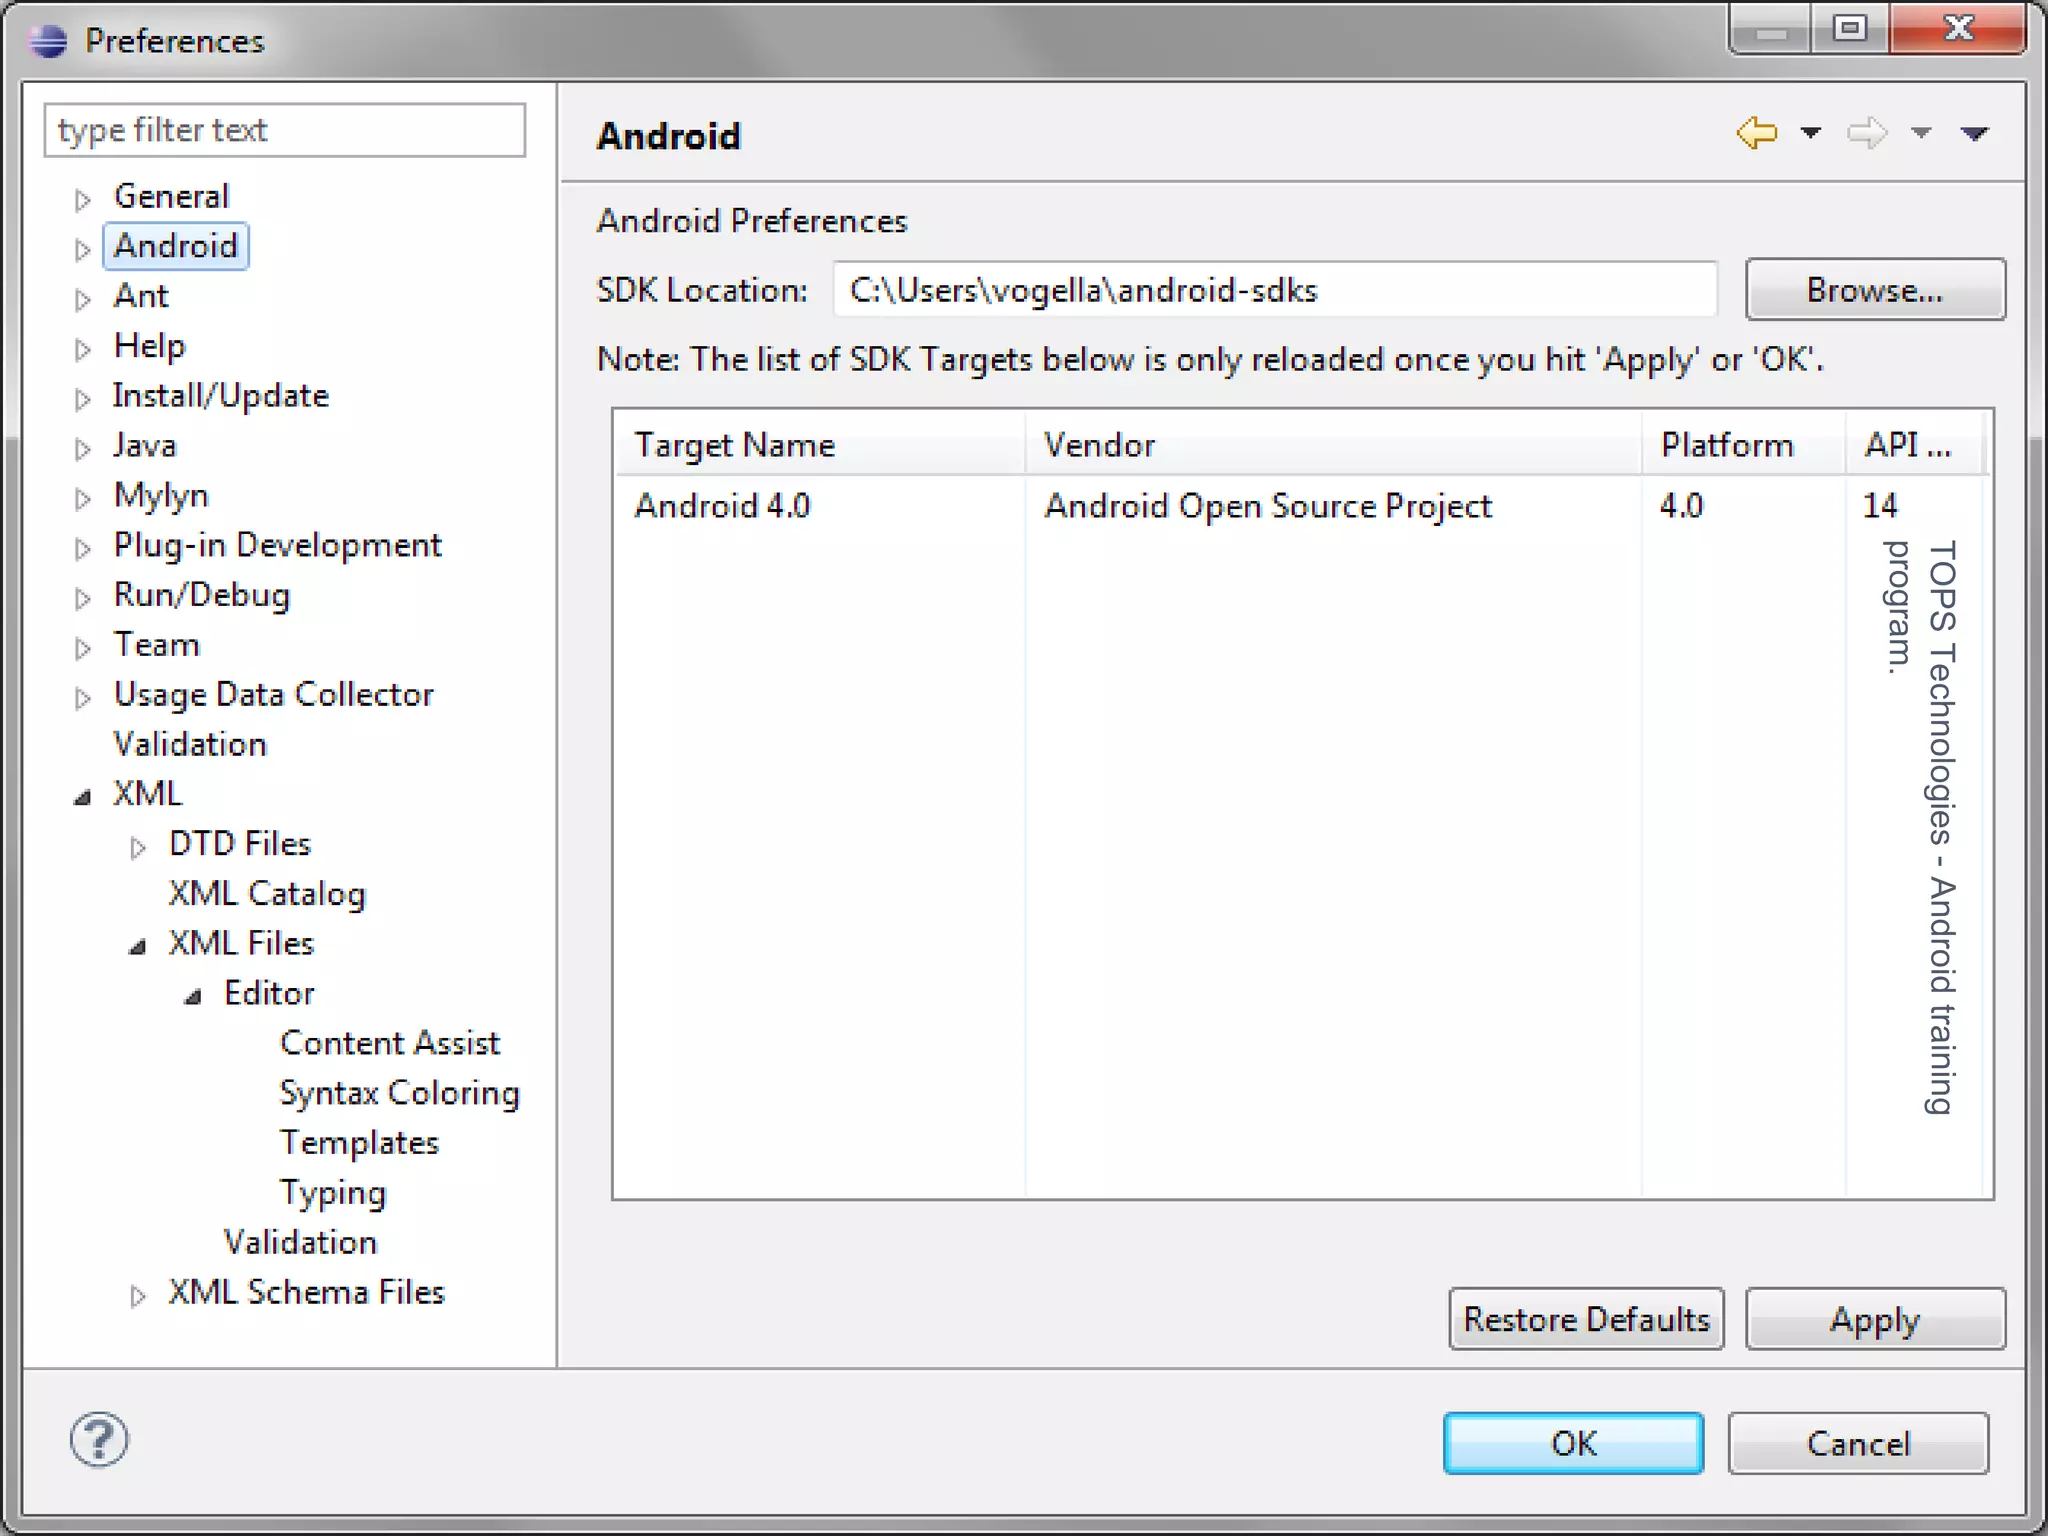The image size is (2048, 1536).
Task: Collapse the XML Files node
Action: coord(138,946)
